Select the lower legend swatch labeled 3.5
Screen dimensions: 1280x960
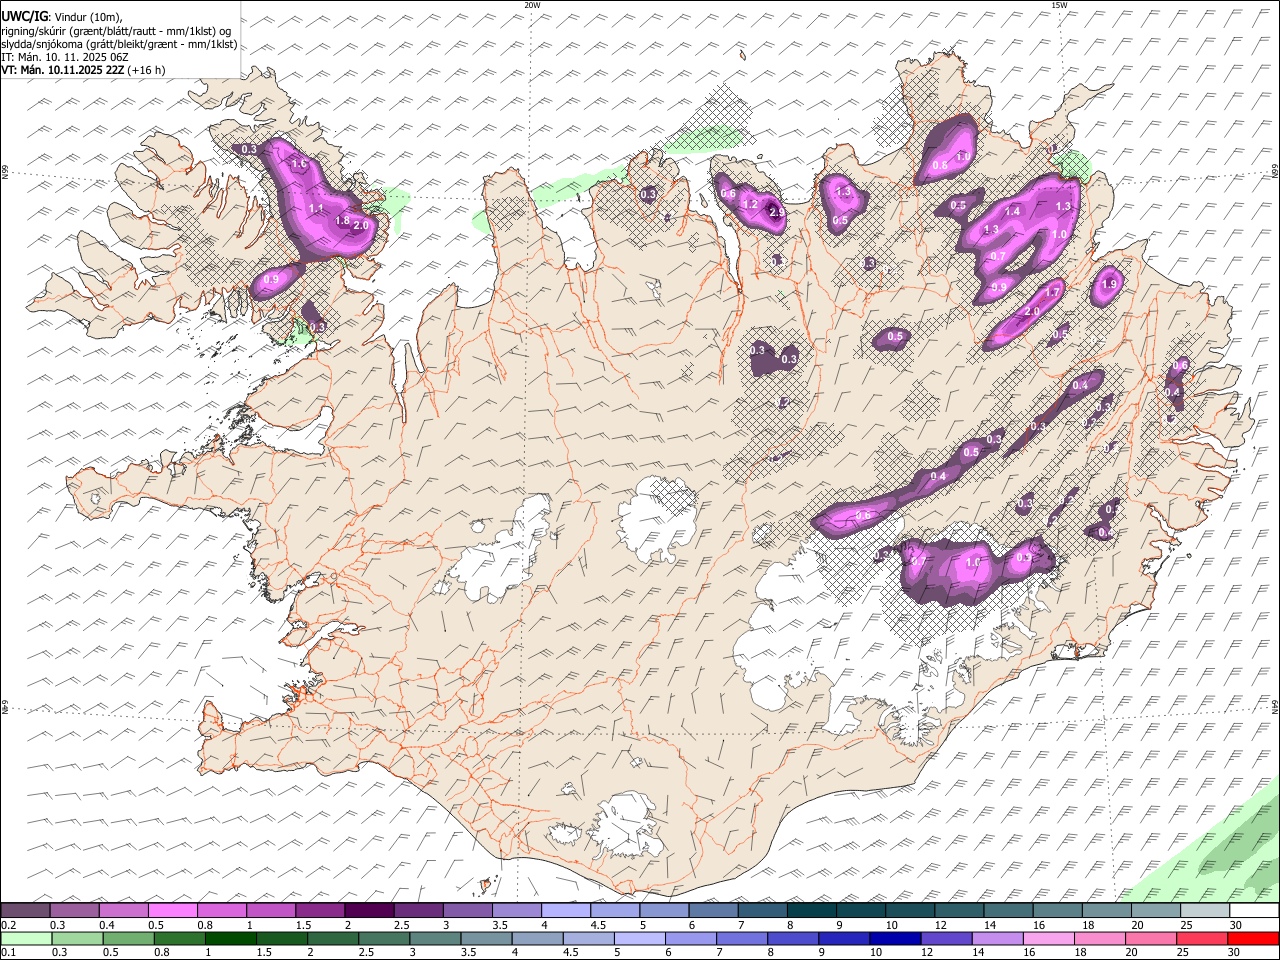click(487, 938)
